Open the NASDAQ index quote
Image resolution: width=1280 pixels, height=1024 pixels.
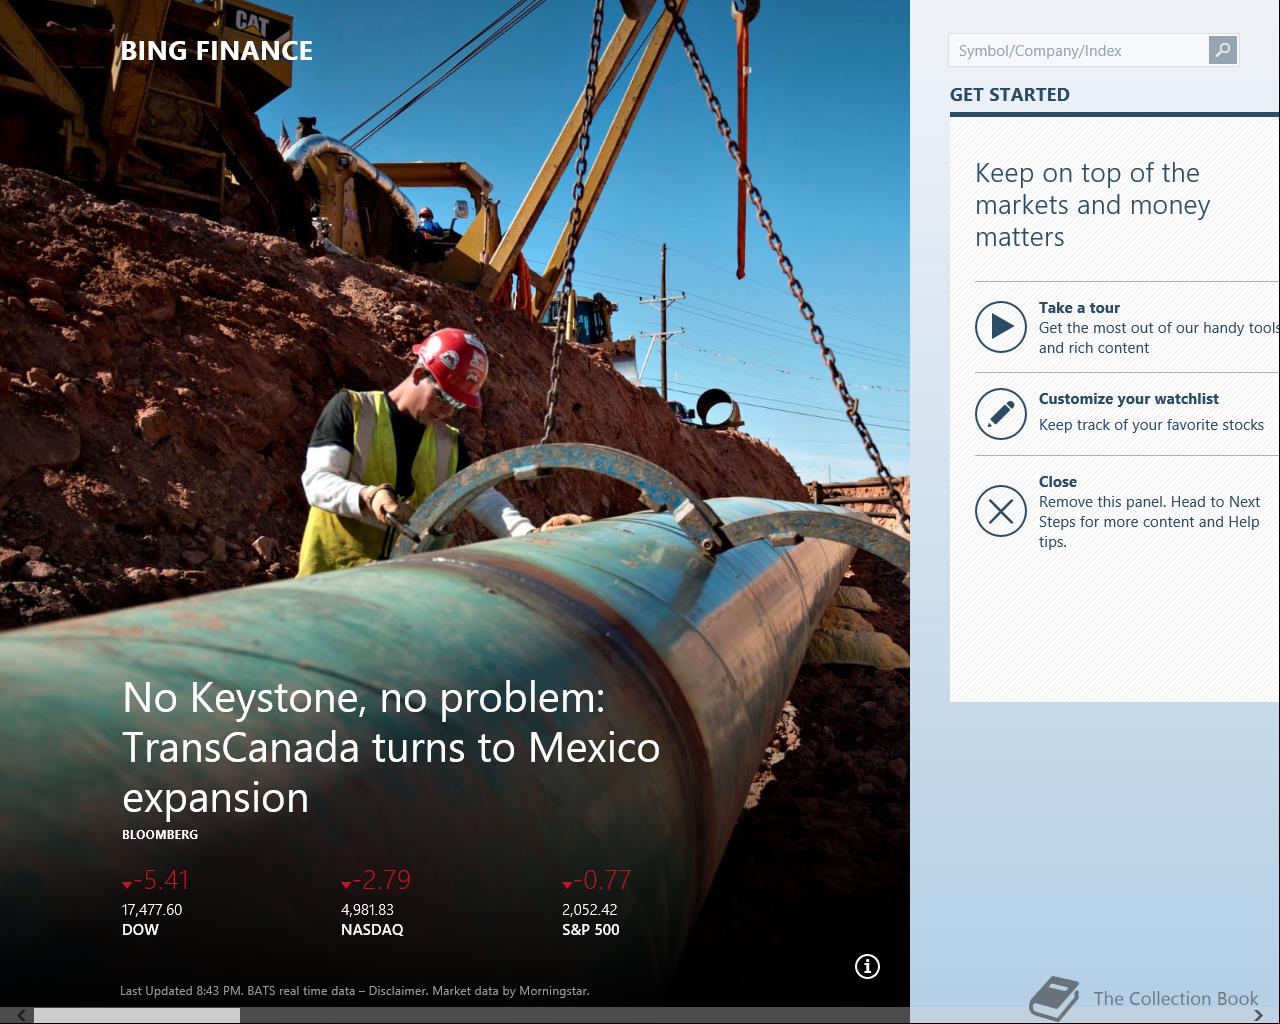tap(376, 904)
